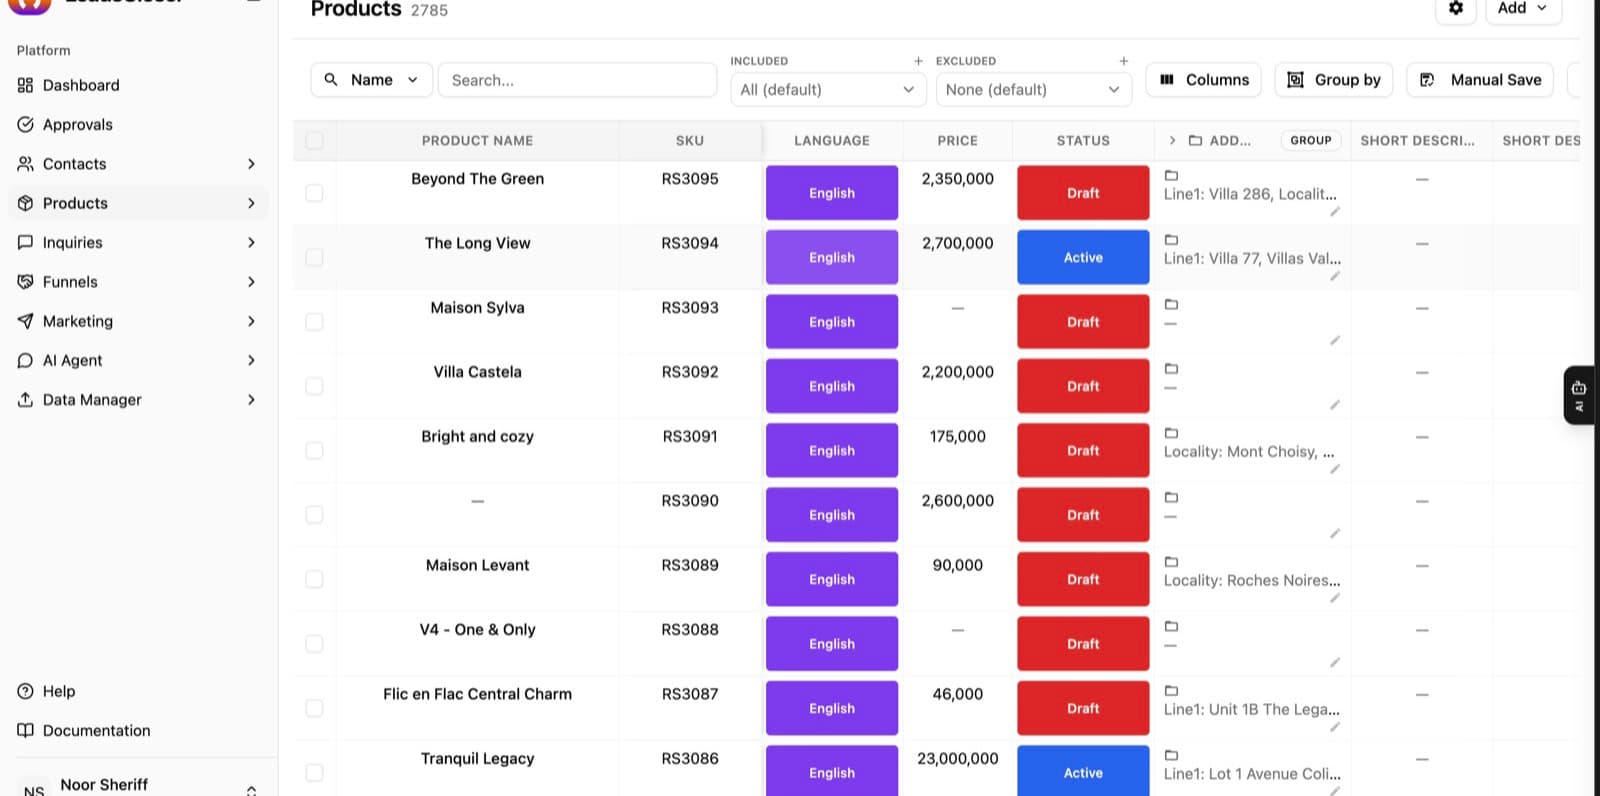Click the GROUP badge in header
Image resolution: width=1600 pixels, height=796 pixels.
[x=1311, y=141]
